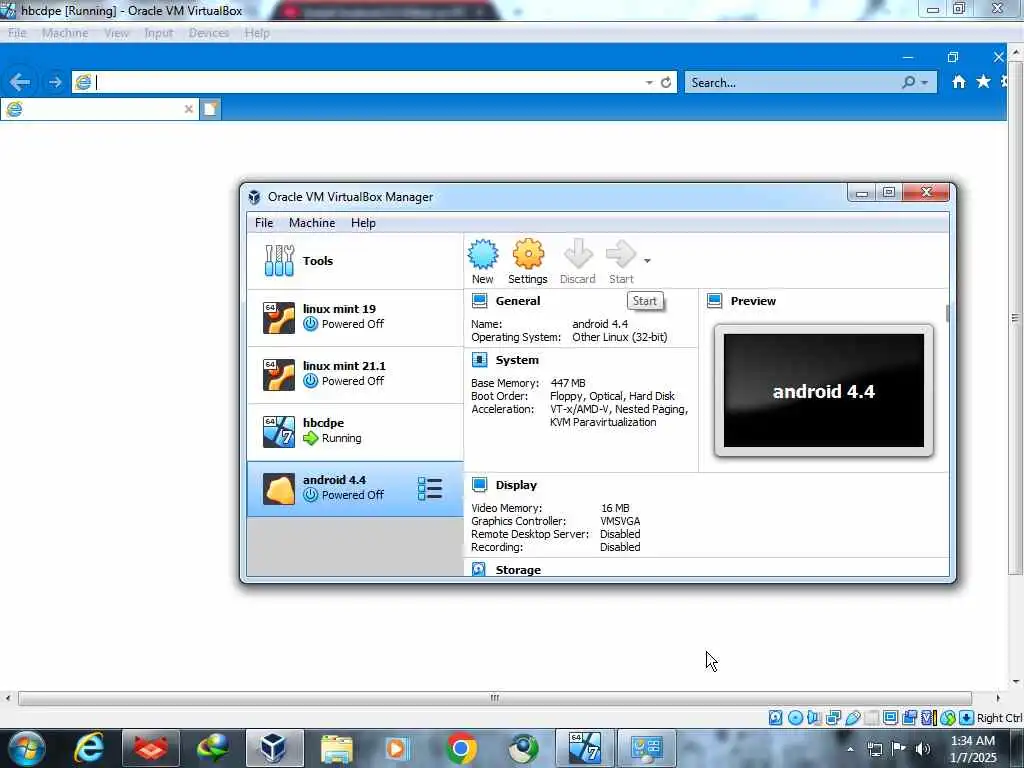Click the USB devices status icon

click(852, 718)
